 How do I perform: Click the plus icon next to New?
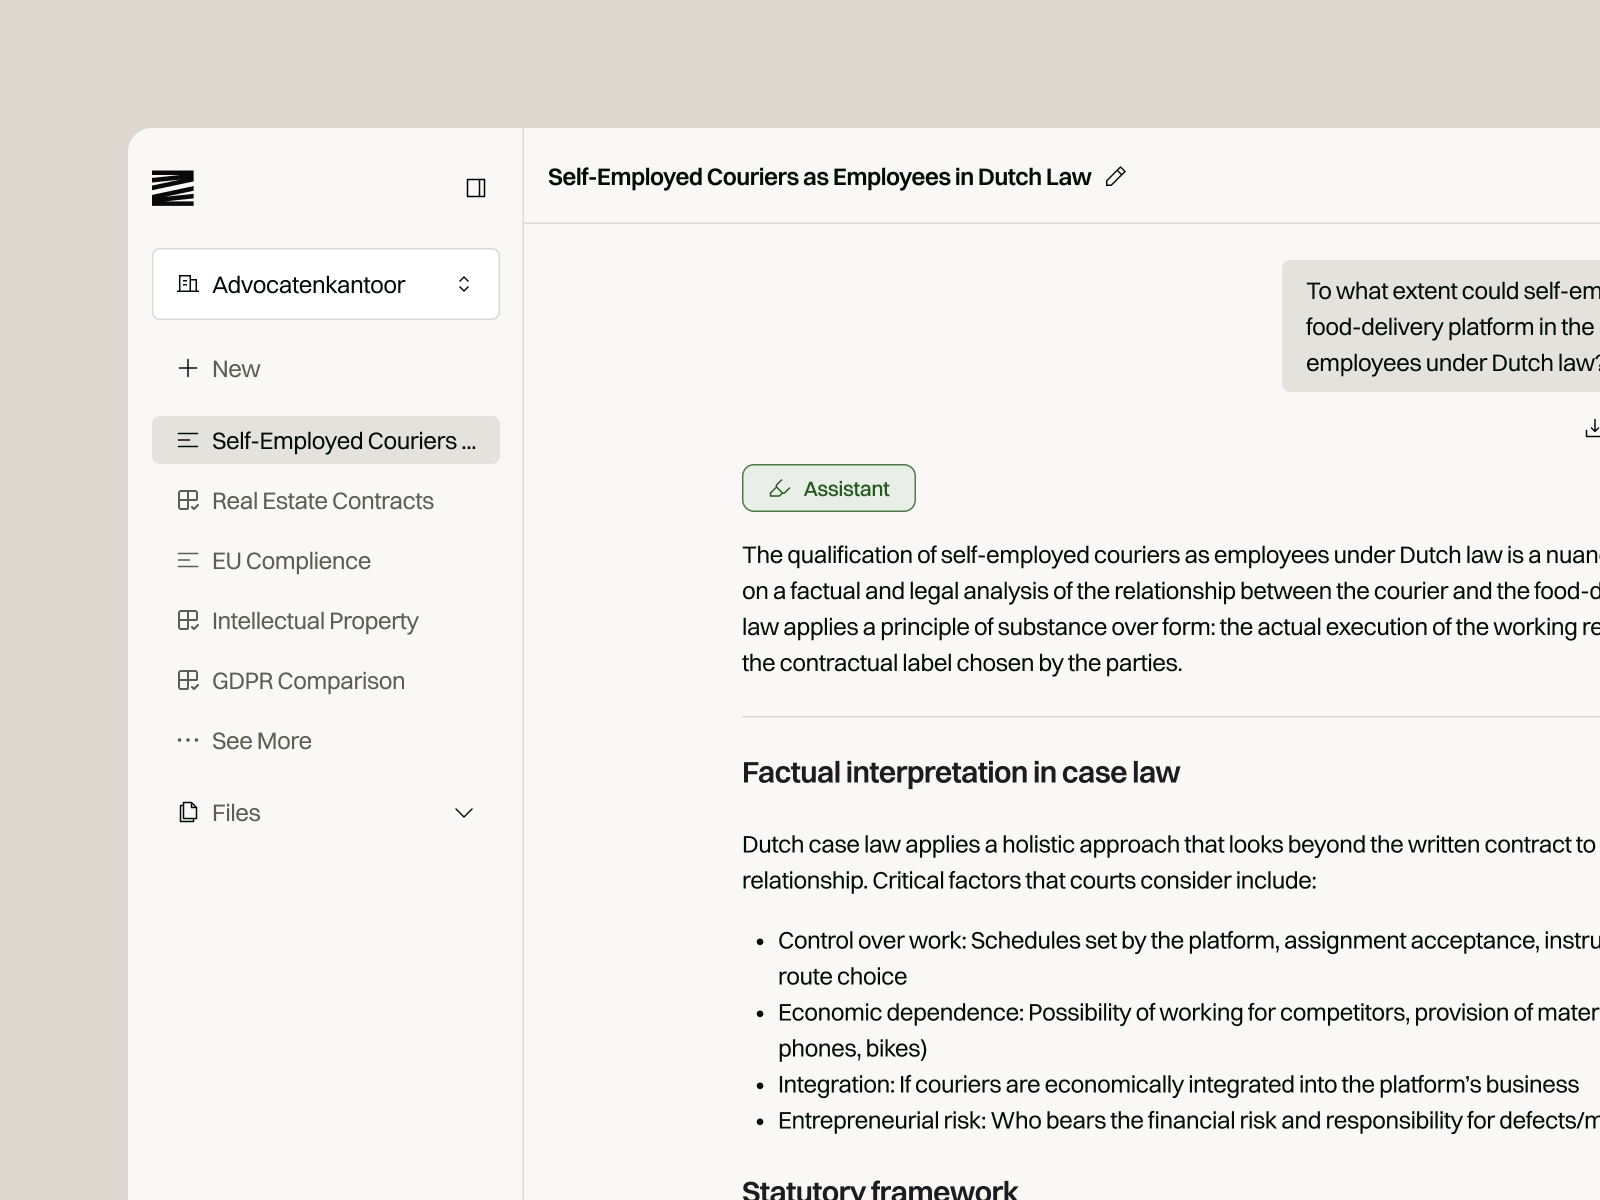click(188, 369)
